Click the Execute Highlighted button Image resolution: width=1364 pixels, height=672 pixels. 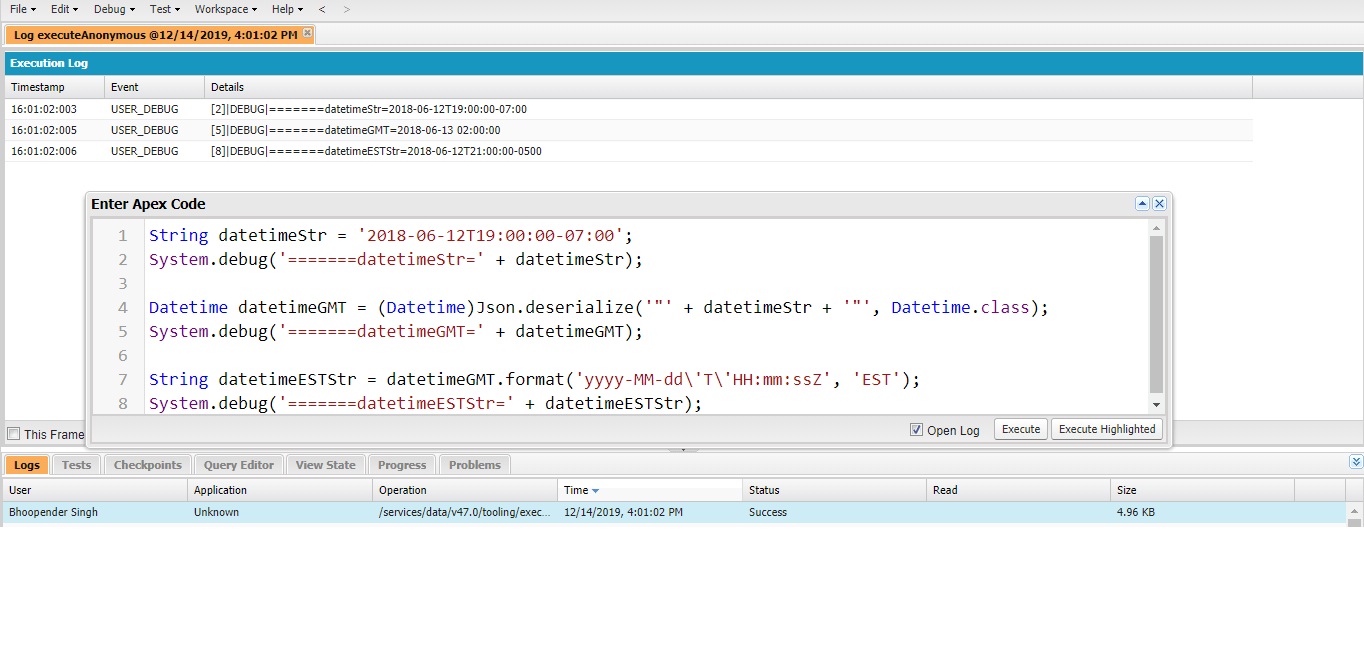[x=1107, y=429]
